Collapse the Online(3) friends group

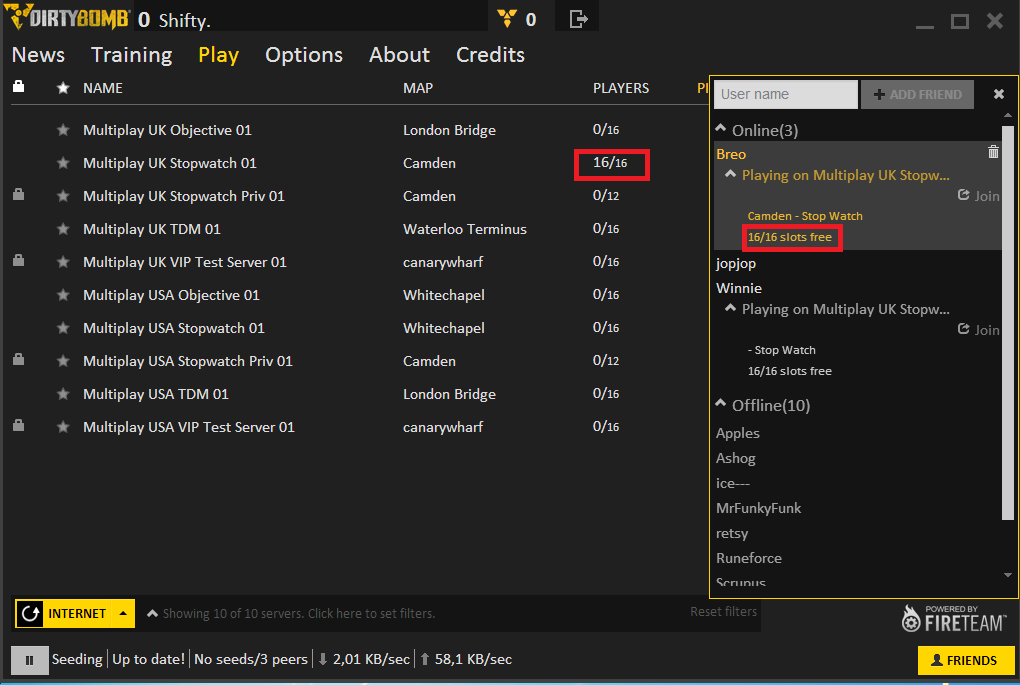point(720,130)
